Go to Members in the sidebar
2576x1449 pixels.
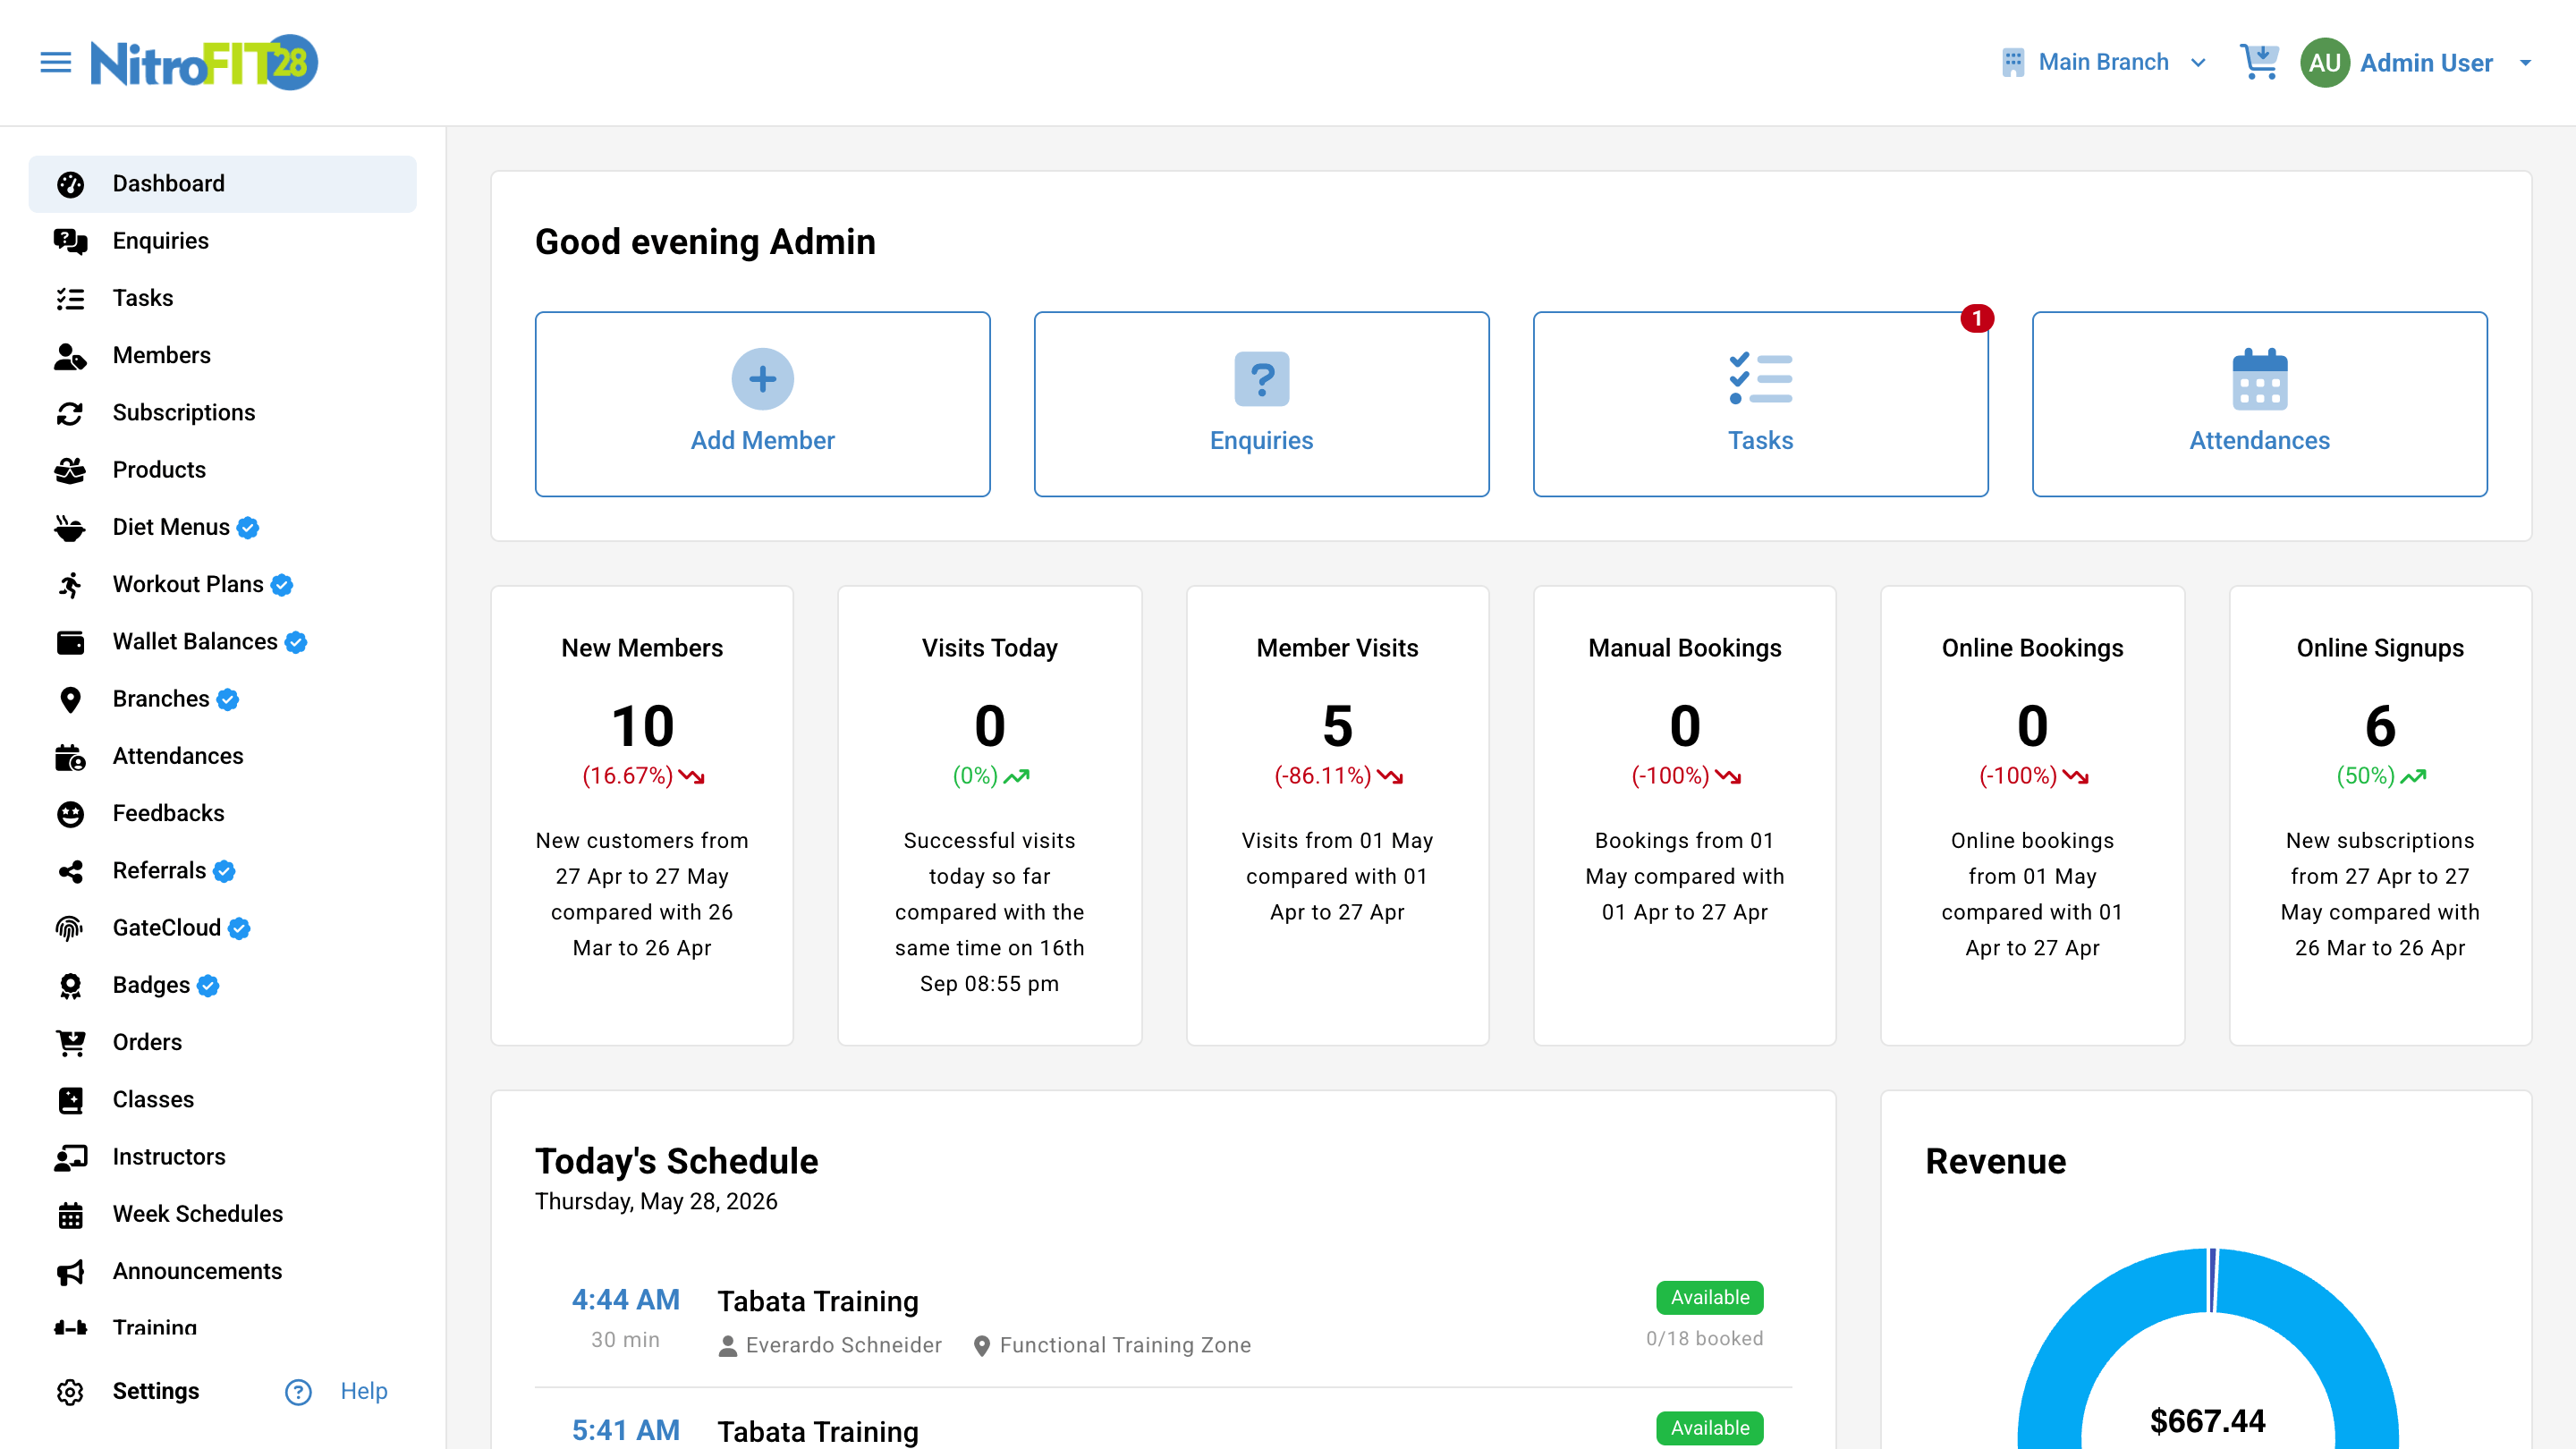(222, 356)
